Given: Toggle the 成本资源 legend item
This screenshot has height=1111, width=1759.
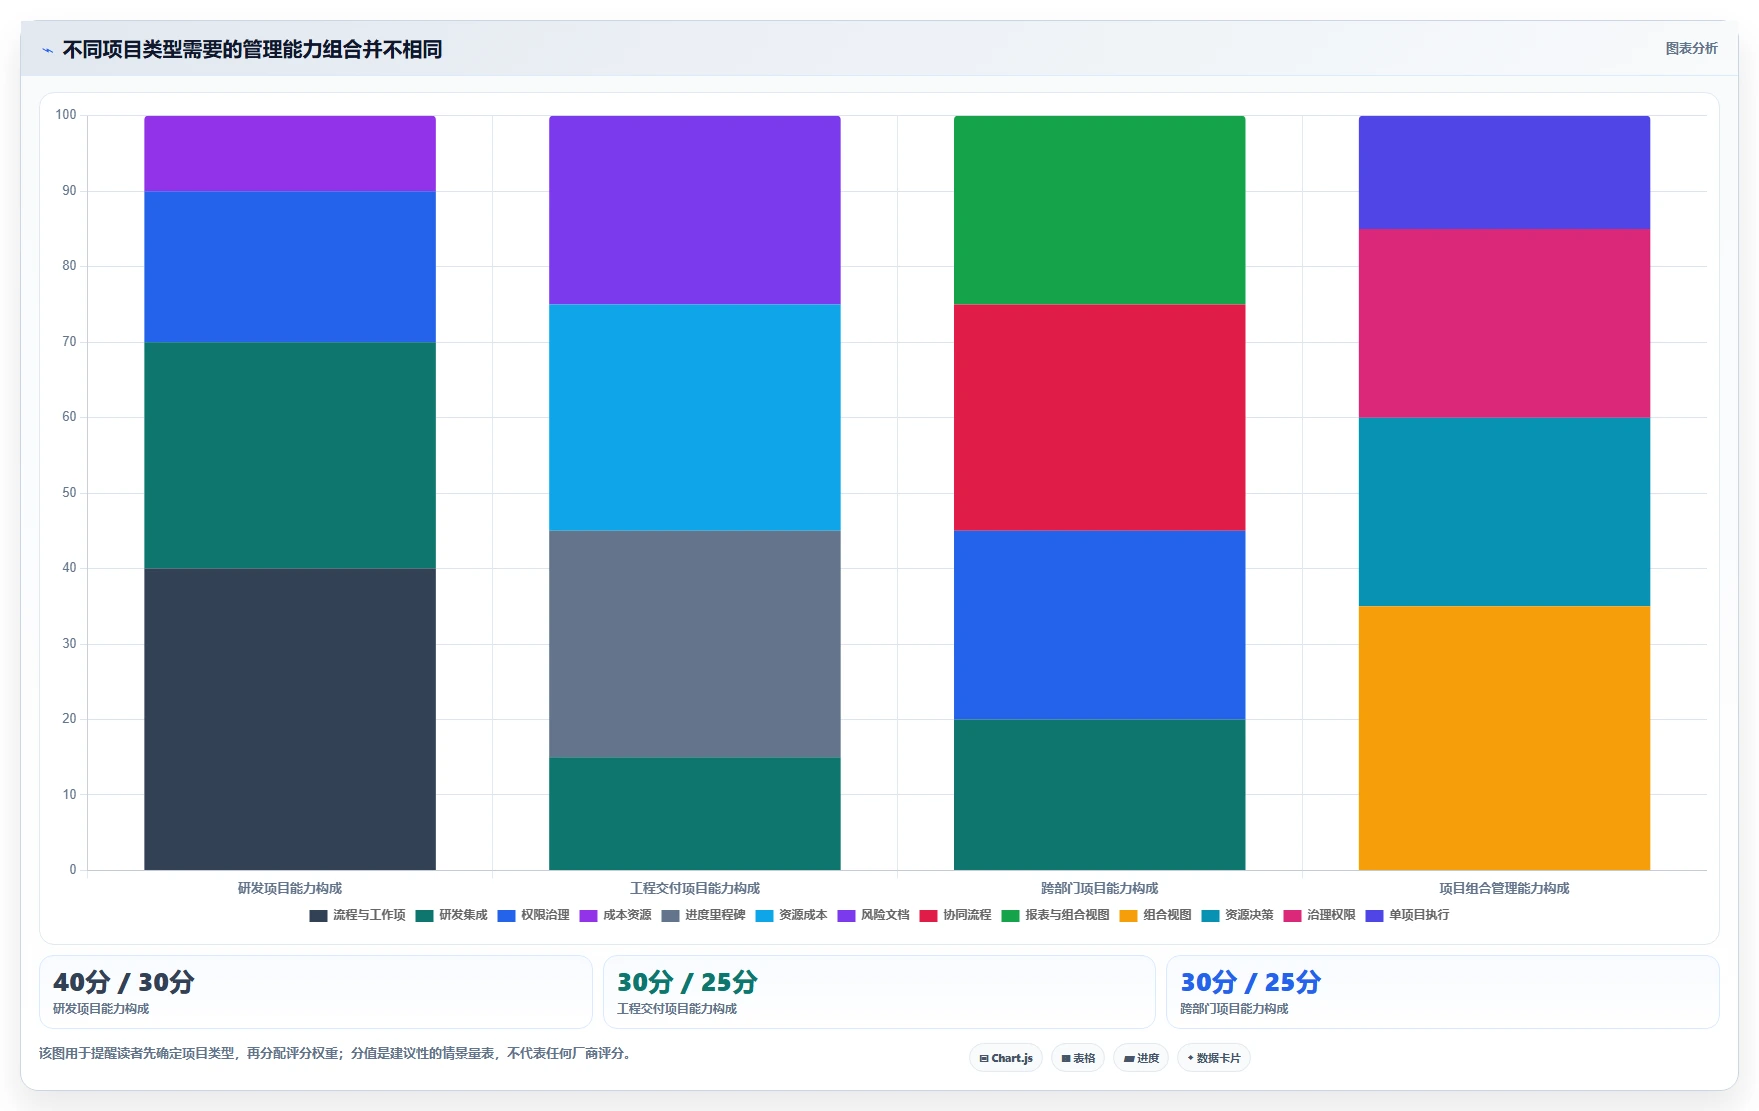Looking at the screenshot, I should tap(616, 915).
